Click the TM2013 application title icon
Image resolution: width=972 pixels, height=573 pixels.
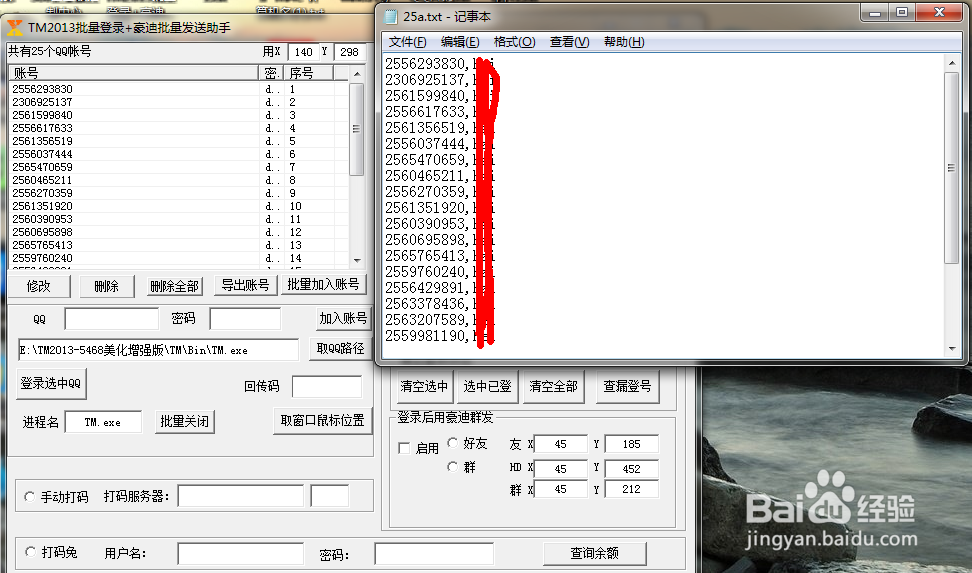pos(14,28)
